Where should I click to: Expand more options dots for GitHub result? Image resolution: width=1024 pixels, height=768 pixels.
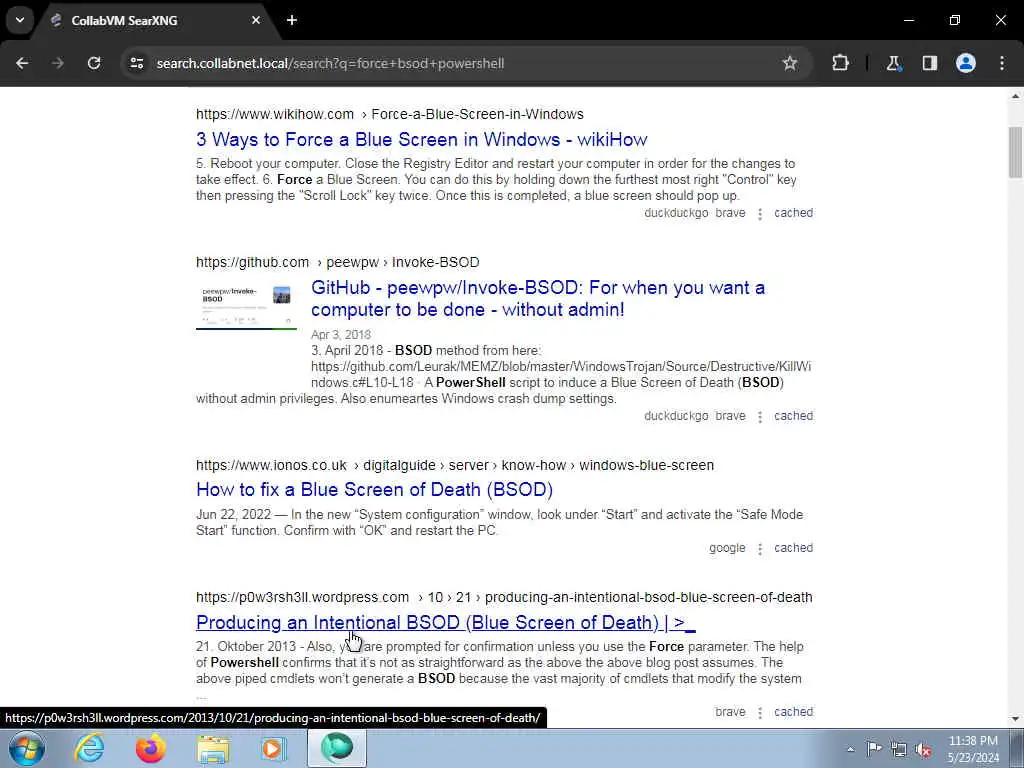point(760,417)
